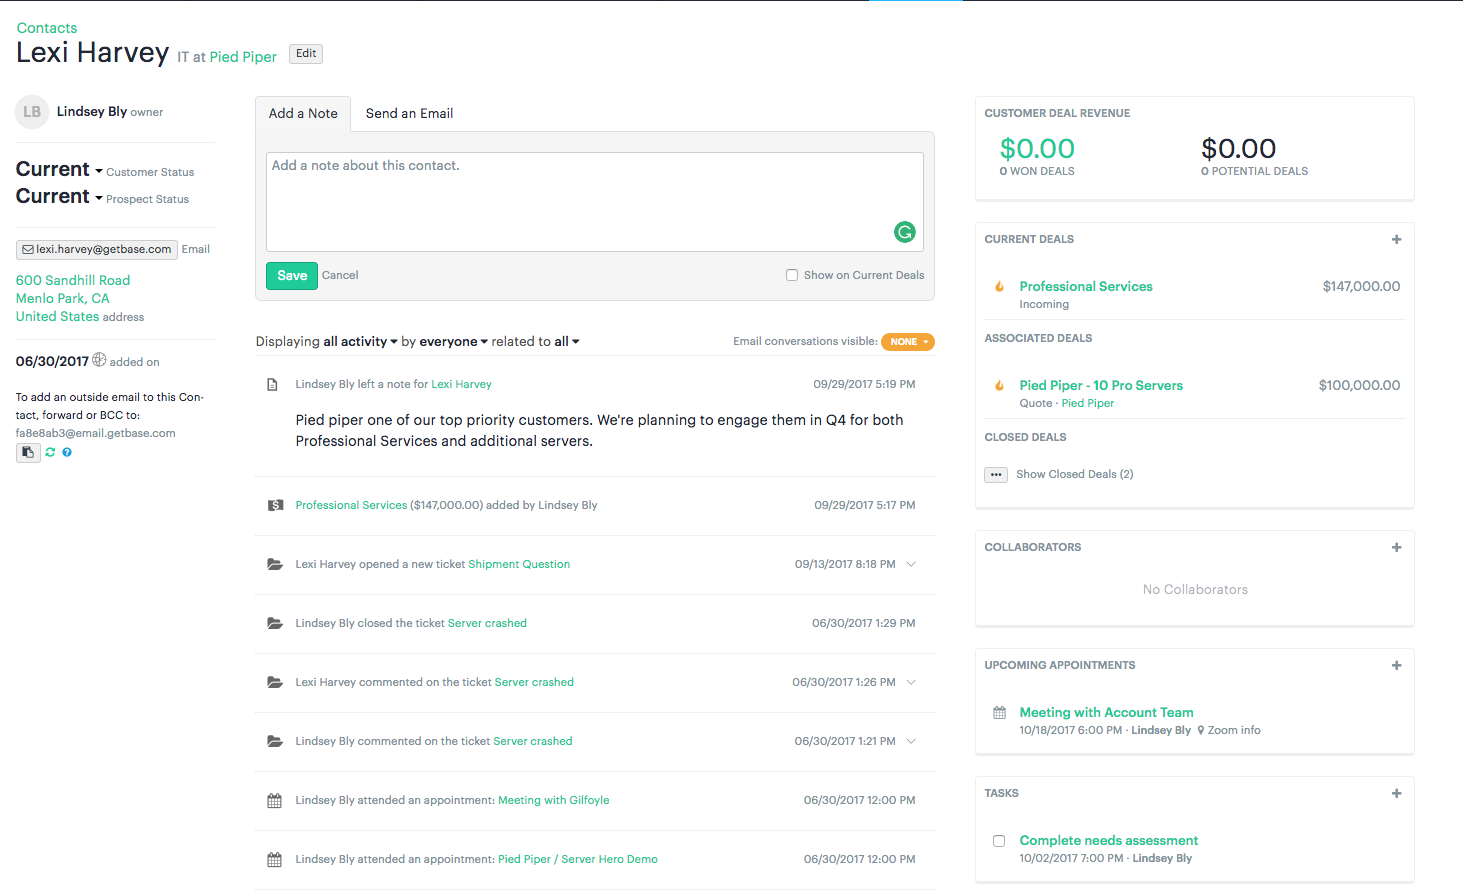Click the refresh sync icon under forwarding address
Screen dimensions: 1463x895
click(49, 452)
